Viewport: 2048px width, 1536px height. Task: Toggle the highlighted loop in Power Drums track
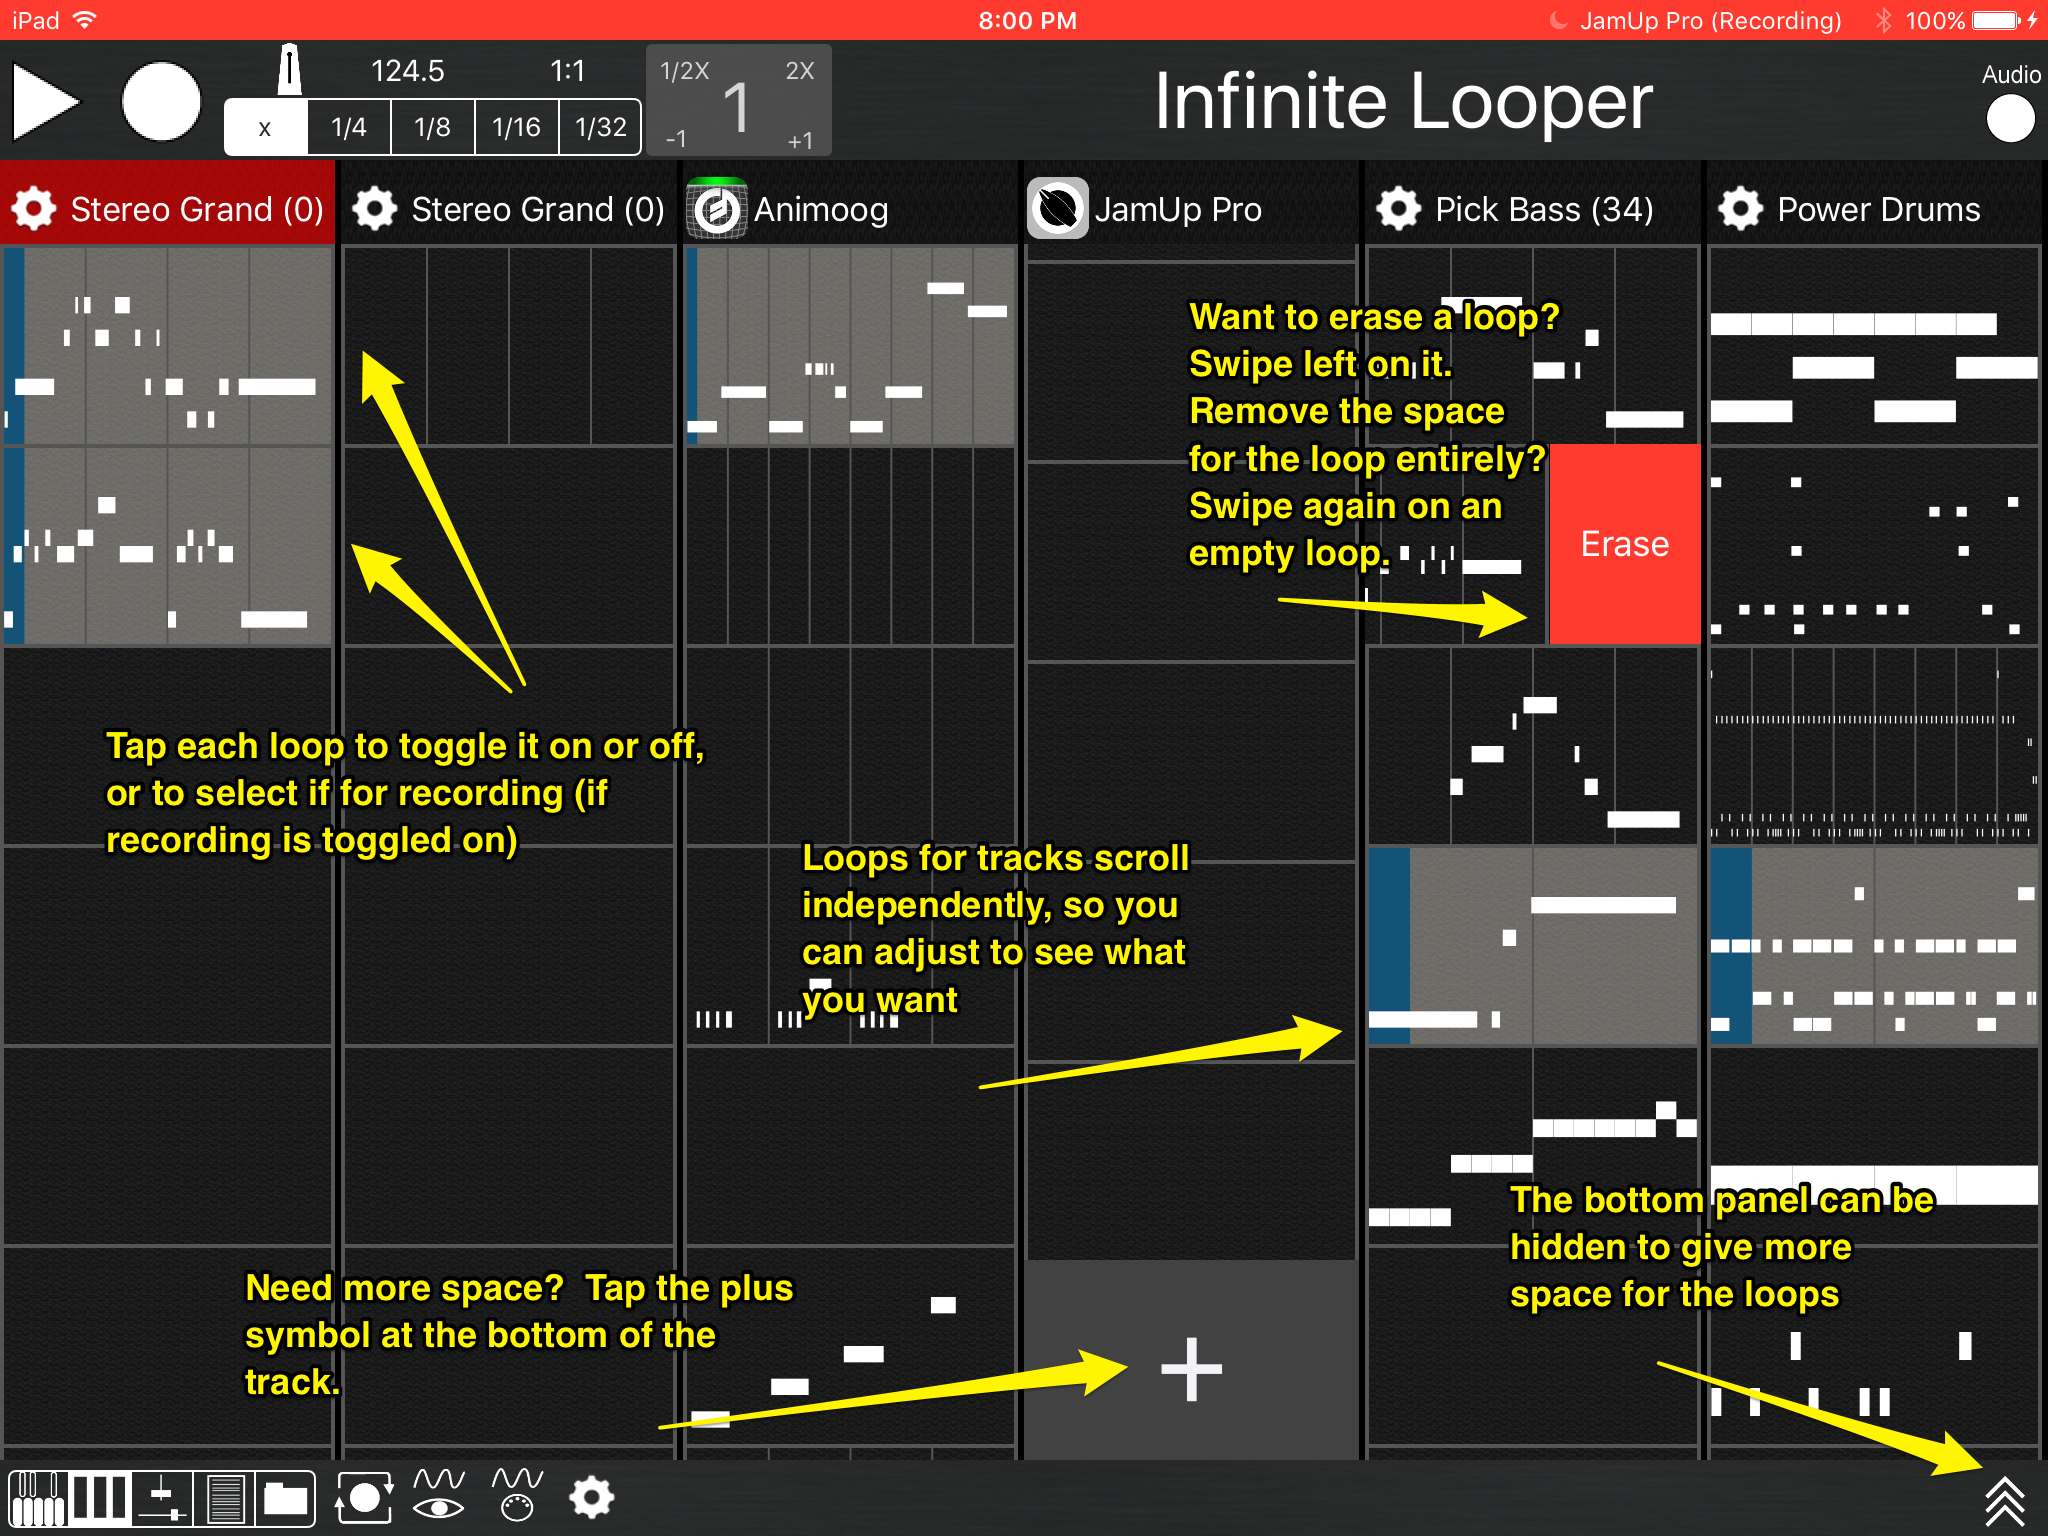1875,946
